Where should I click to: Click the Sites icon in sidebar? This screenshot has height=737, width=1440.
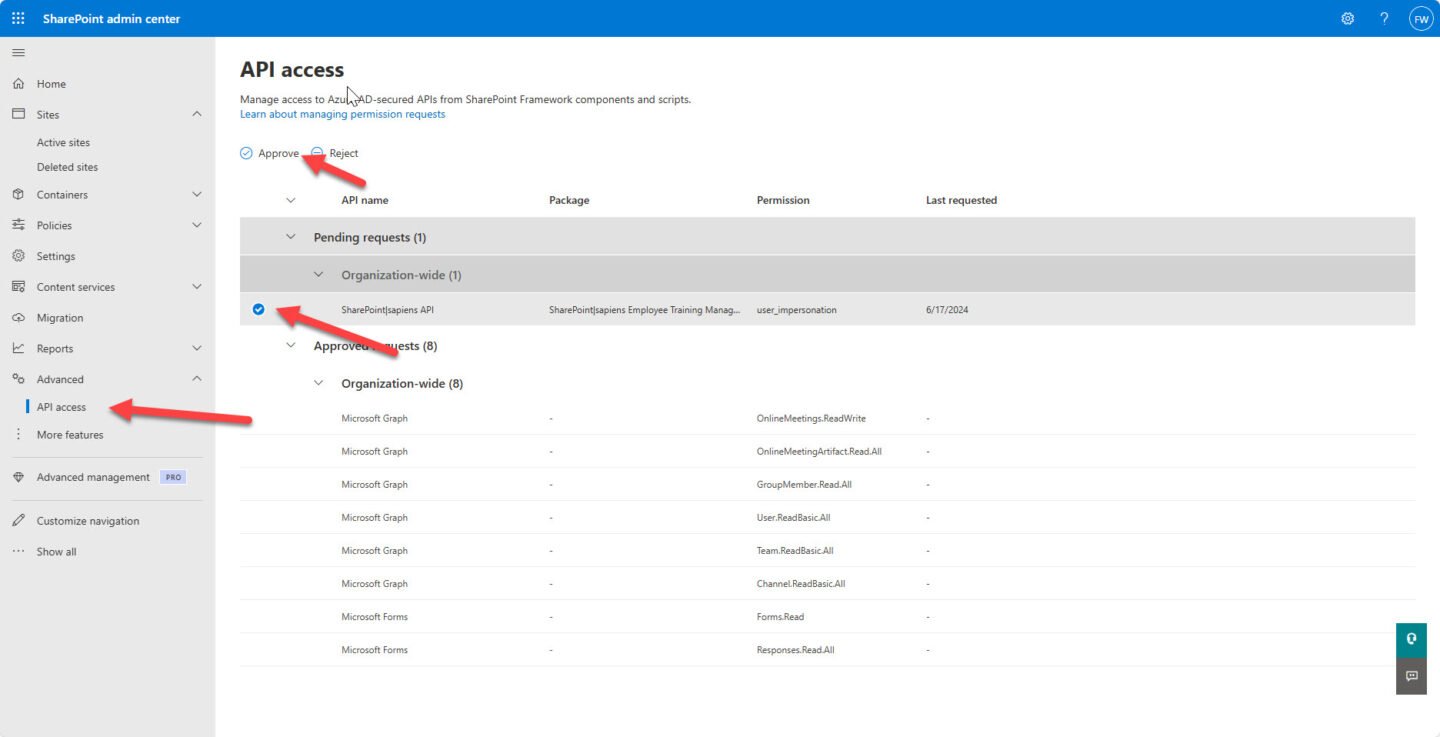(x=18, y=114)
